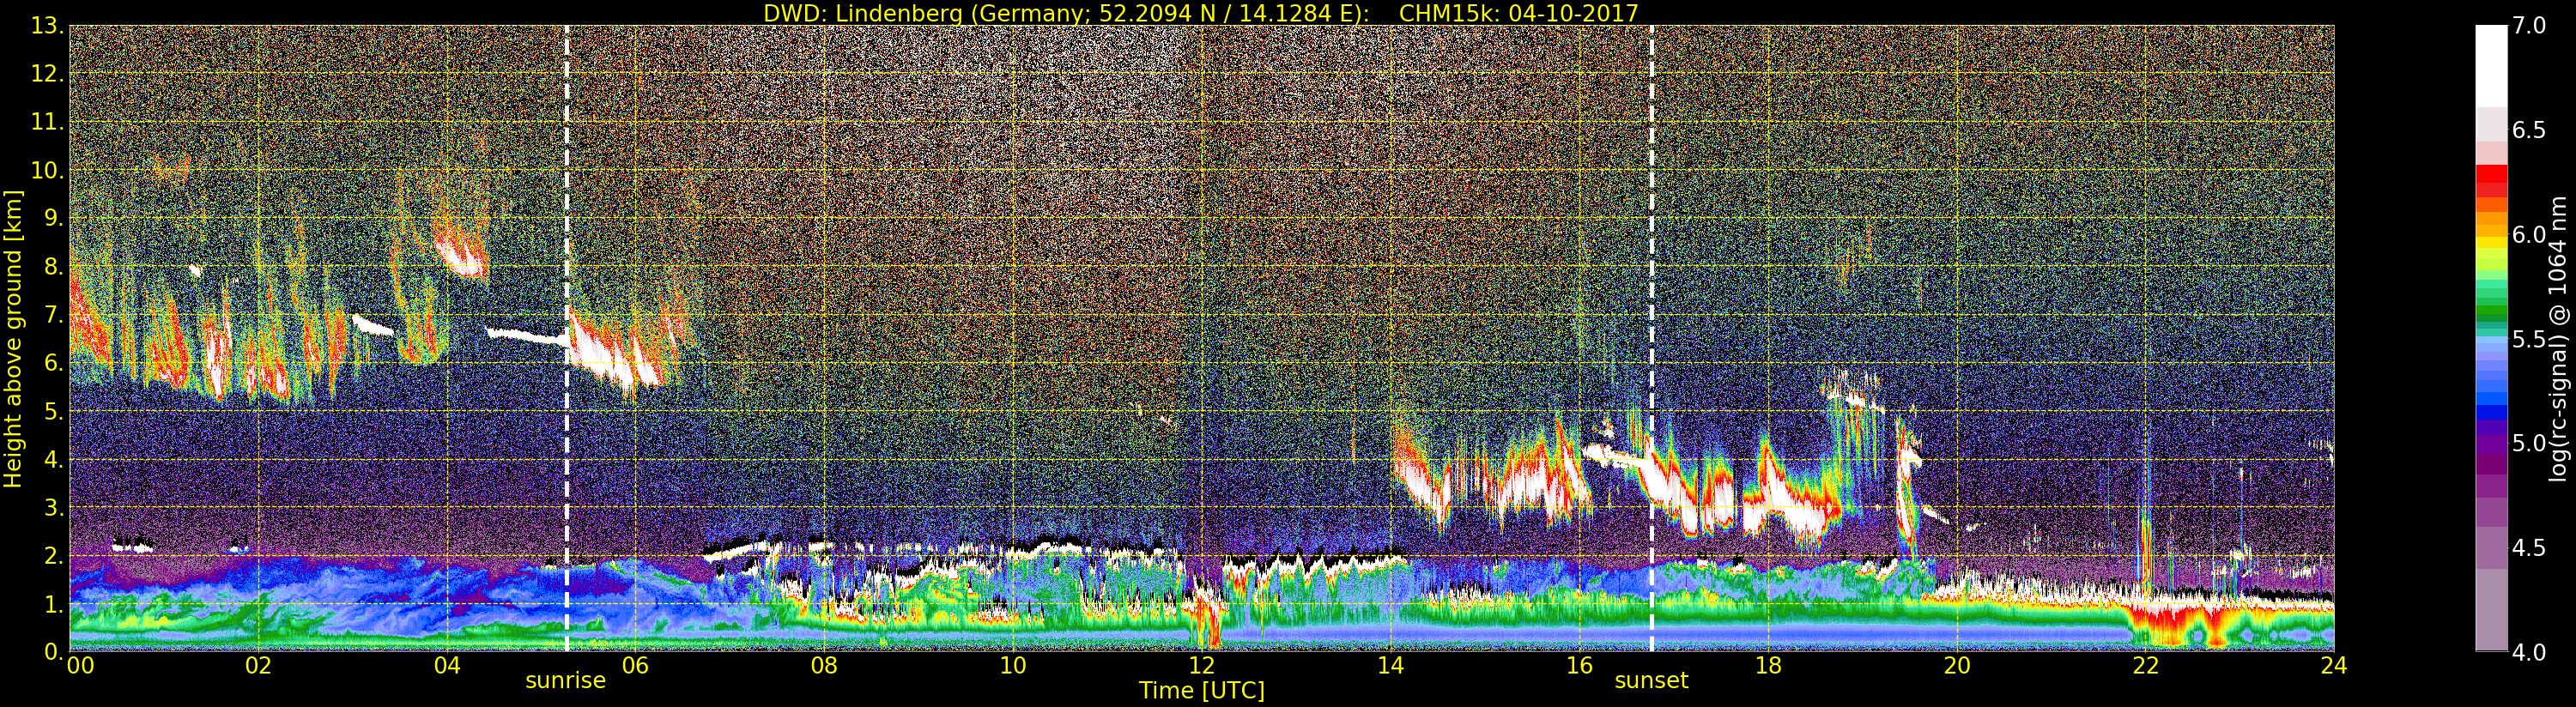This screenshot has width=2576, height=707.
Task: Click the log(rc-signal) colorbar label
Action: pyautogui.click(x=2559, y=339)
